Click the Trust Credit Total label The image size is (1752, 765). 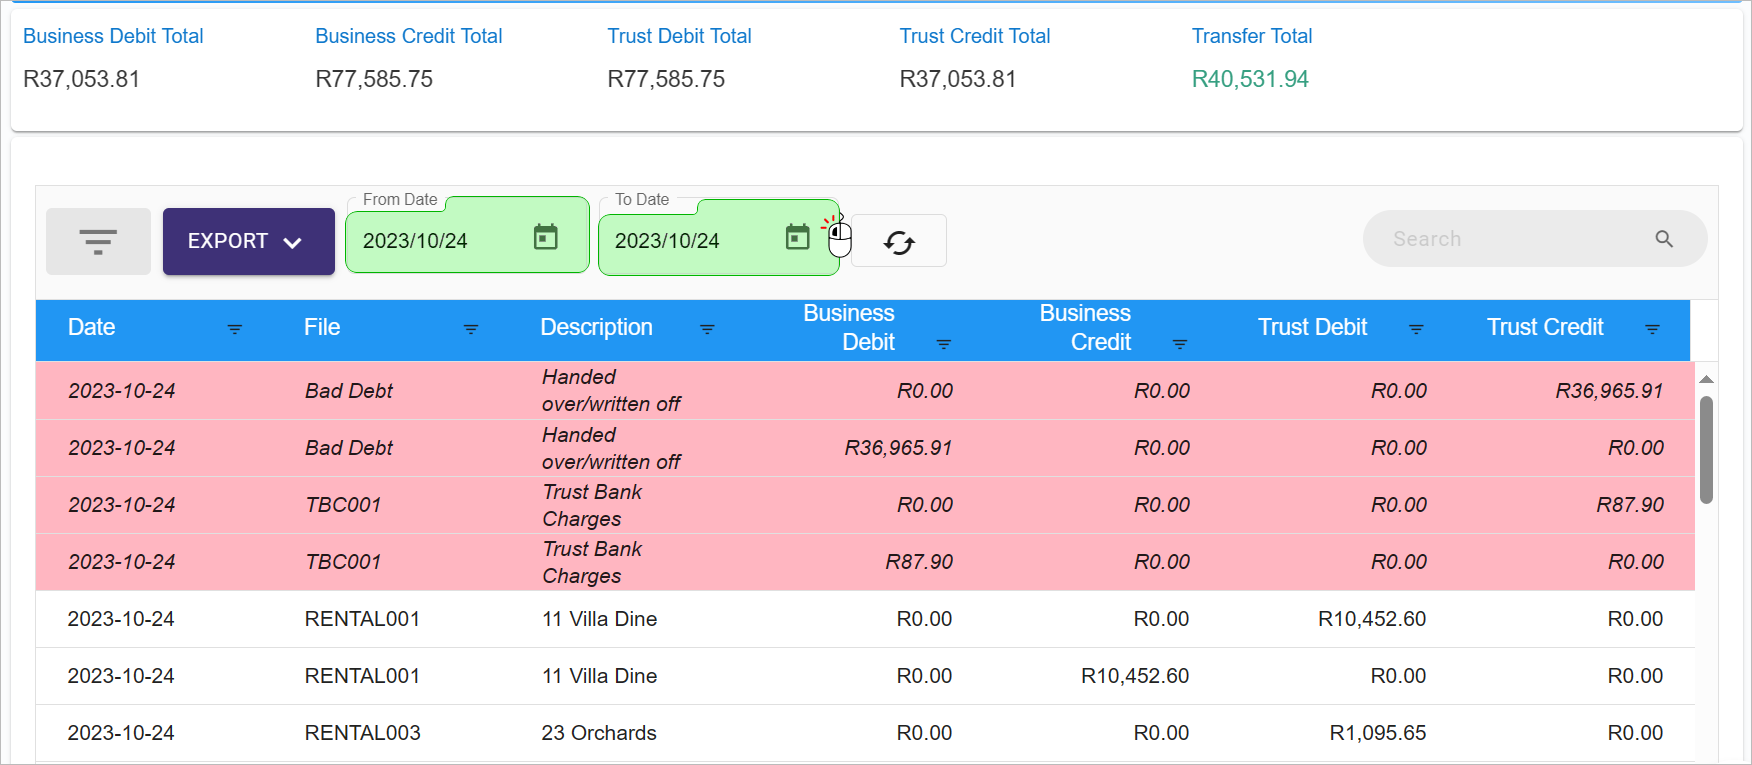point(975,36)
